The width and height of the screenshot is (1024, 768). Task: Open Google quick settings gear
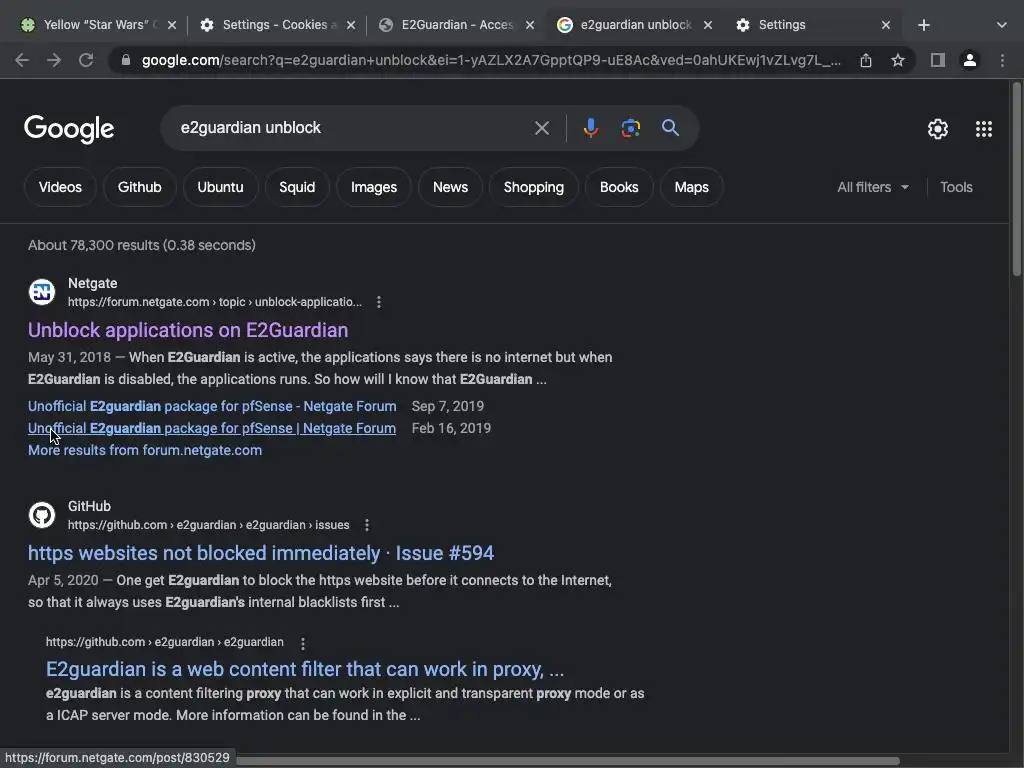click(x=938, y=129)
